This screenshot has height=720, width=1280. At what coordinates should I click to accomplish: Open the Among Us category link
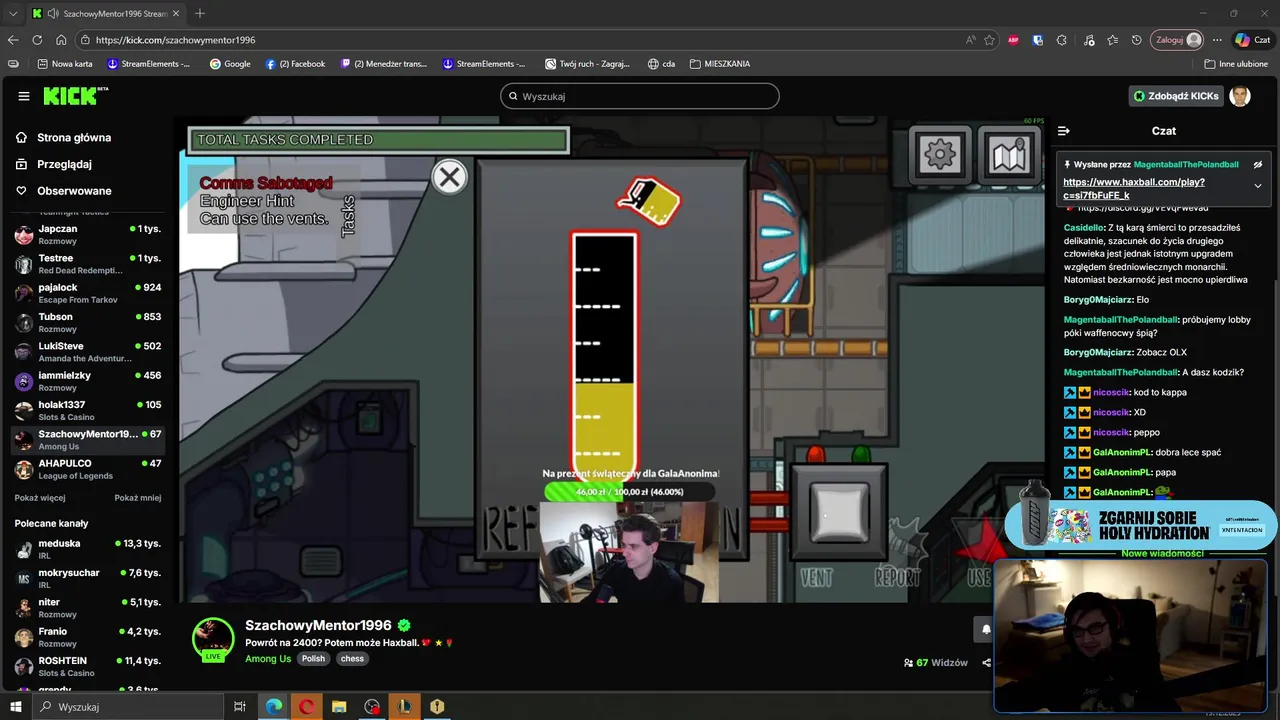[x=268, y=659]
